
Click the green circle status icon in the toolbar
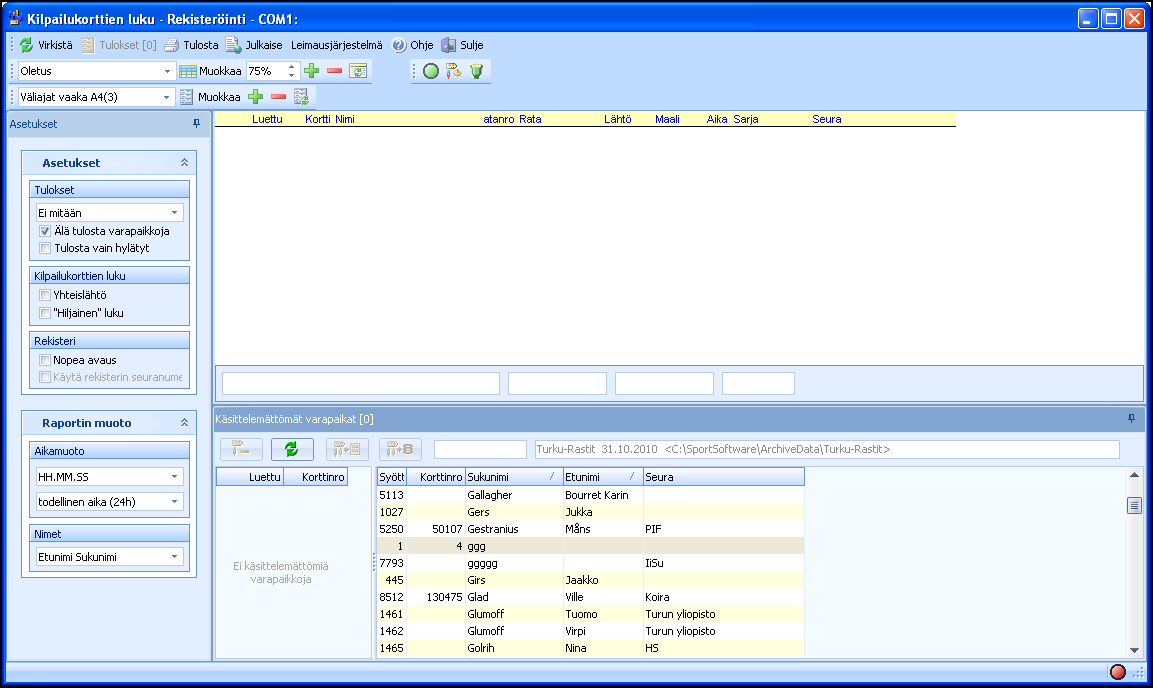click(431, 71)
